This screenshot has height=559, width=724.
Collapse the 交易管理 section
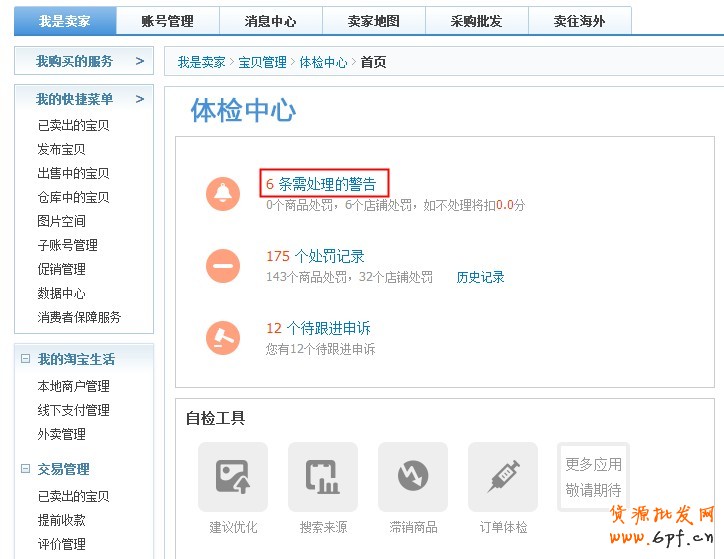click(x=26, y=469)
